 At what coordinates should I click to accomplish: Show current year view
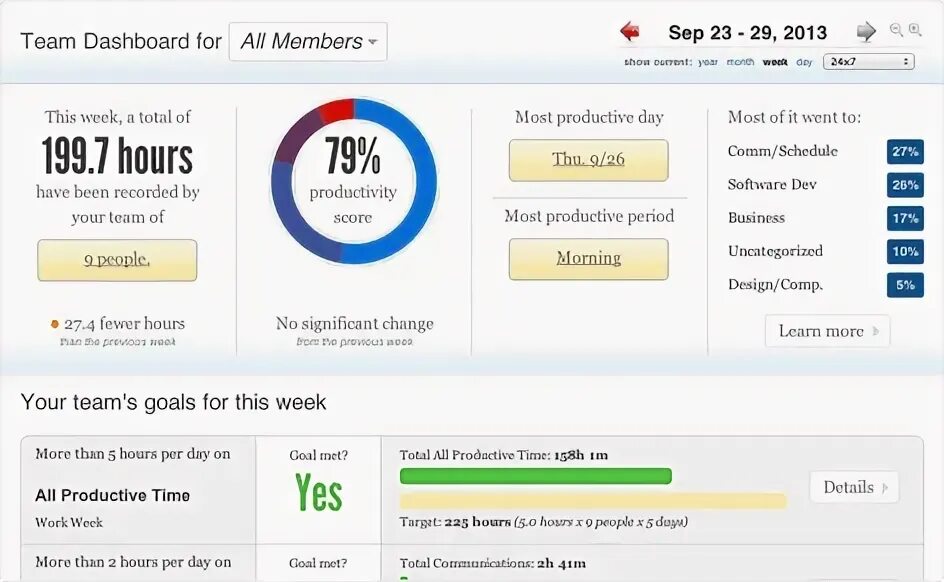click(x=708, y=62)
